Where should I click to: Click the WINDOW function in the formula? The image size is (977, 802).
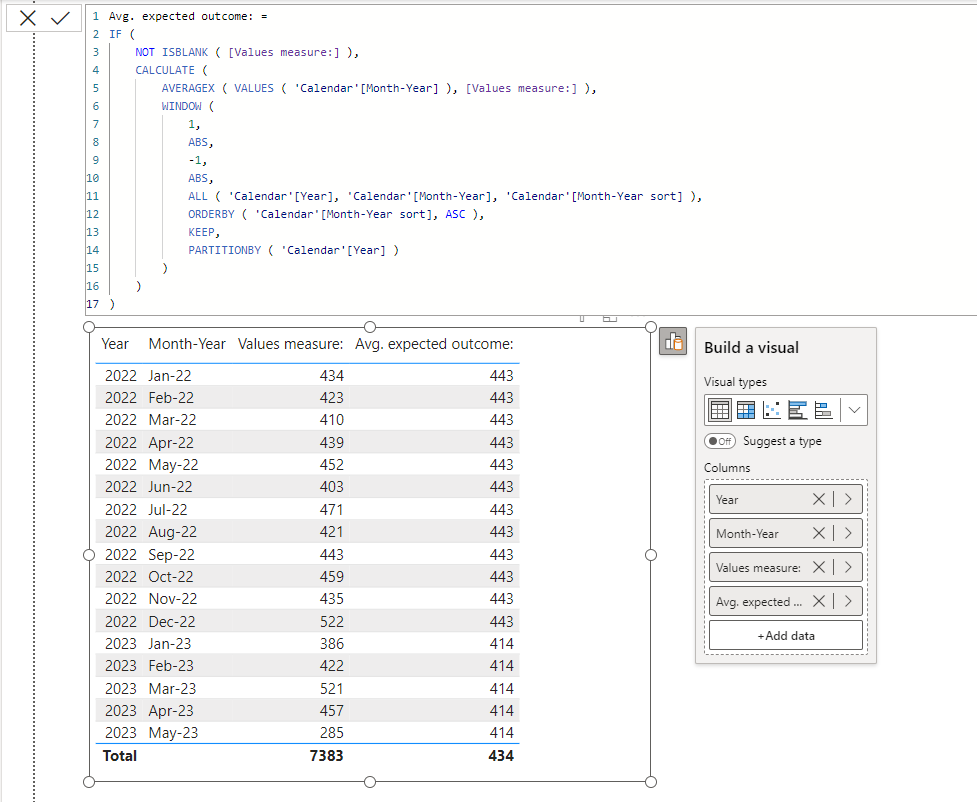[181, 106]
